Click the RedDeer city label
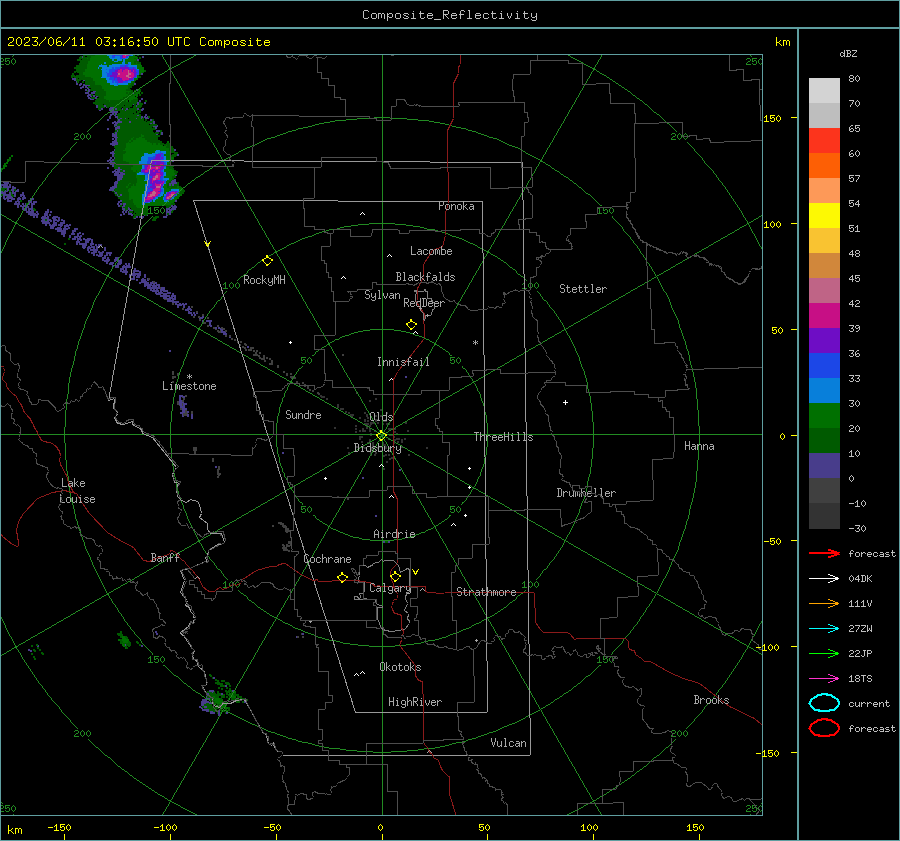Viewport: 900px width, 841px height. 424,303
